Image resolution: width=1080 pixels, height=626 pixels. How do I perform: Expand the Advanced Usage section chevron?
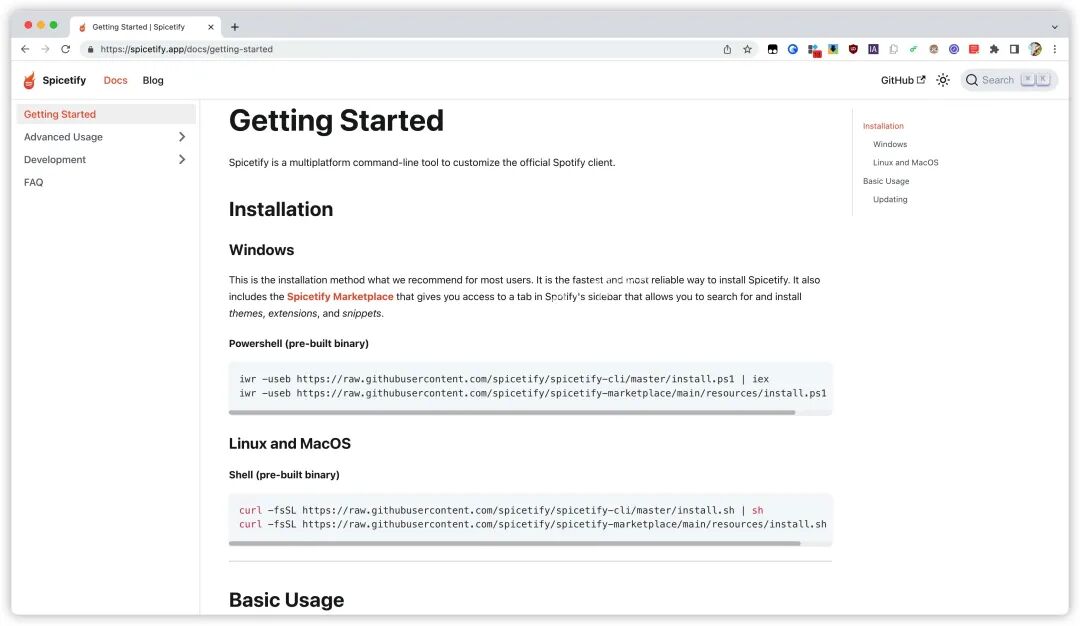click(182, 137)
